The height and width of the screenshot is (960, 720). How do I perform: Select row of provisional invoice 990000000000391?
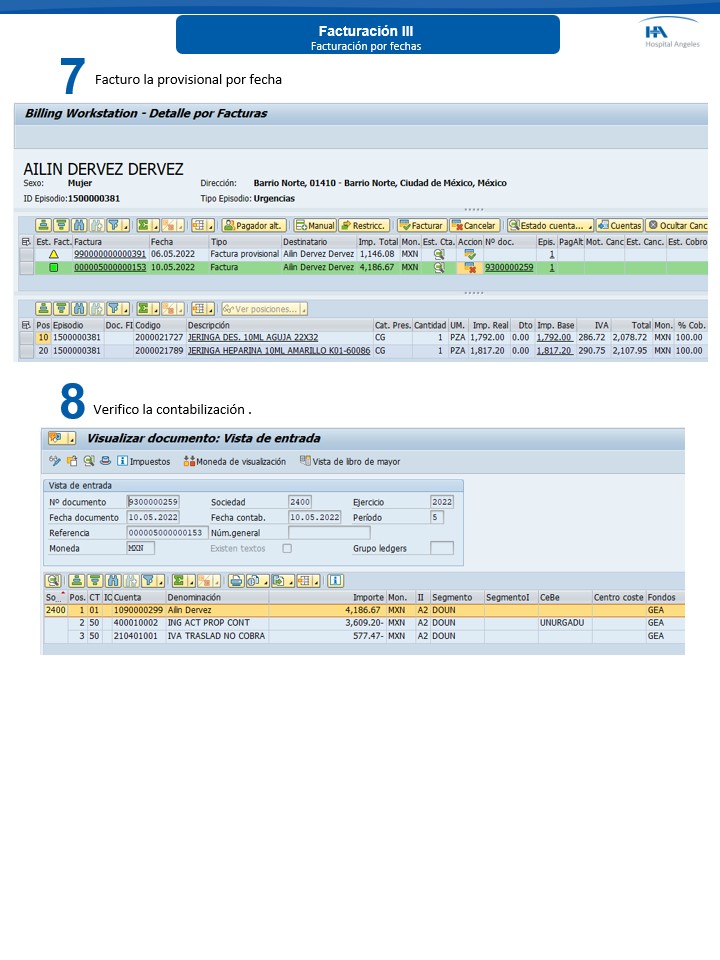25,255
